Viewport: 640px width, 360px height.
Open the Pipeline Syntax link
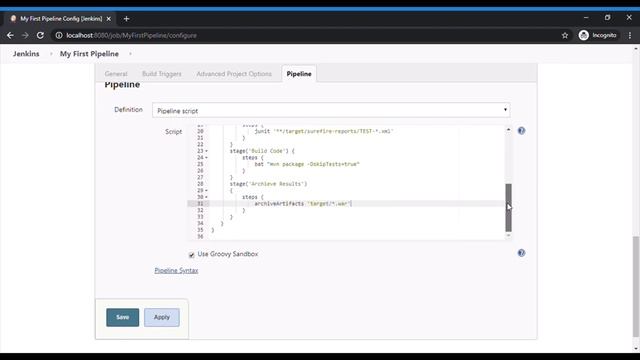pyautogui.click(x=176, y=271)
